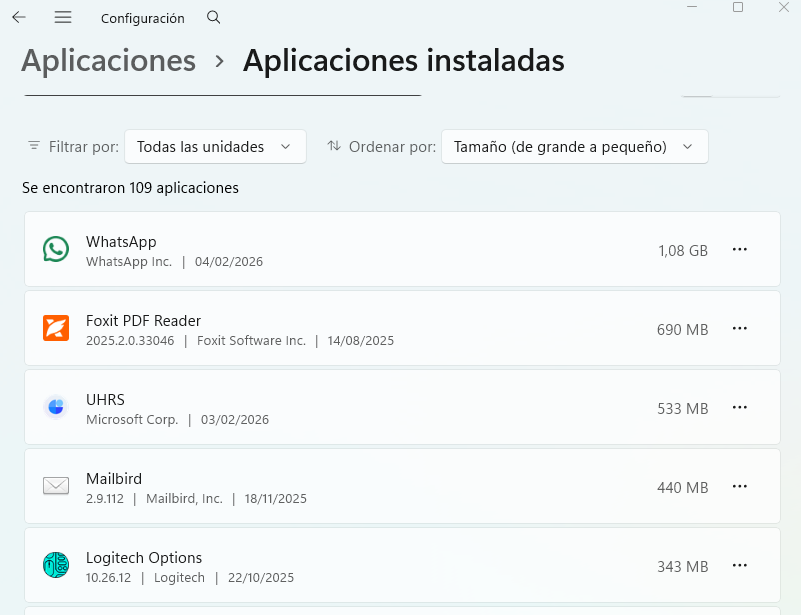Open the navigation hamburger menu
801x615 pixels.
(x=62, y=17)
